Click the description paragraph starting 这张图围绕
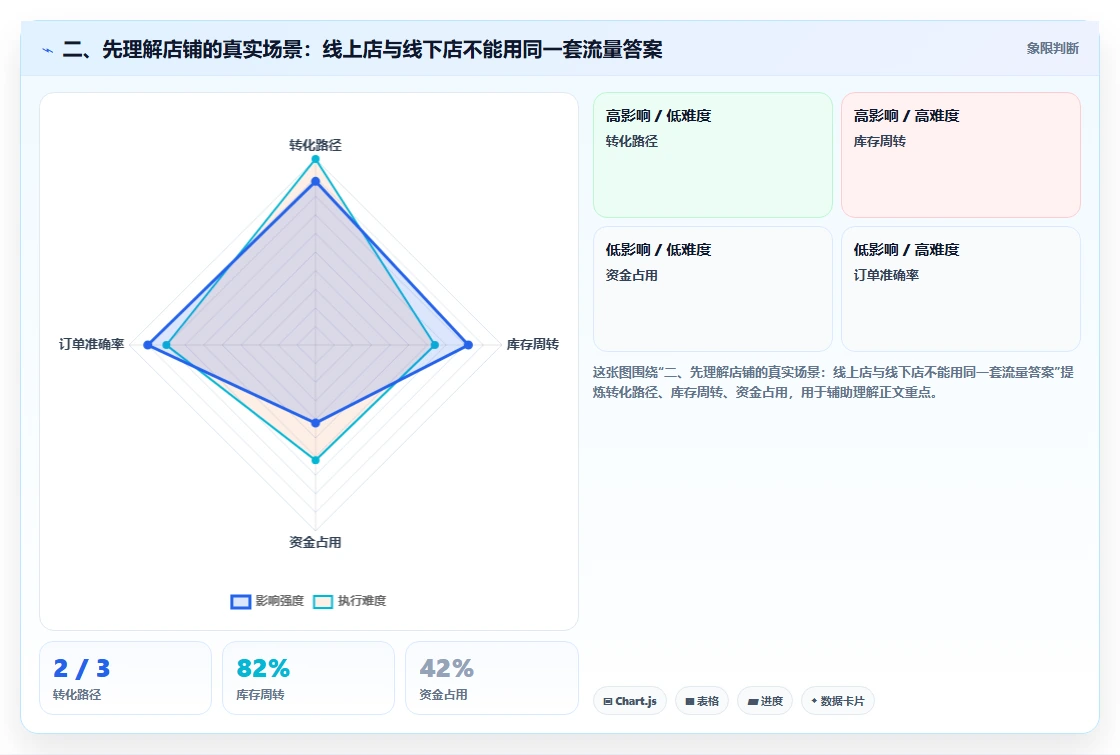This screenshot has width=1120, height=755. [833, 382]
